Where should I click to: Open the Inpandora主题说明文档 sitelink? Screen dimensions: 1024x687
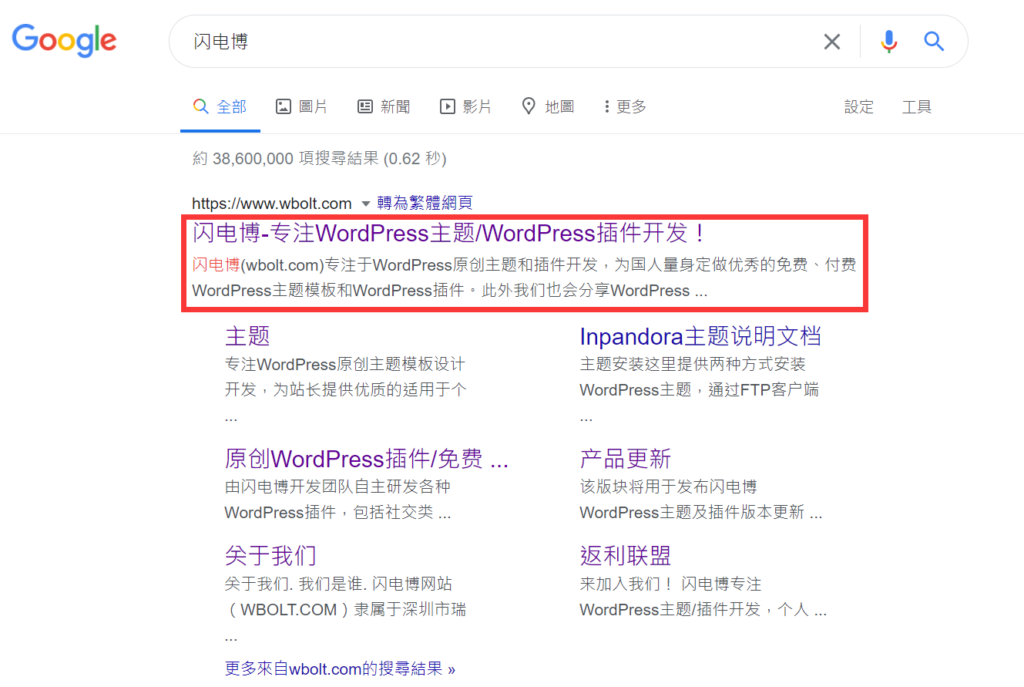700,336
